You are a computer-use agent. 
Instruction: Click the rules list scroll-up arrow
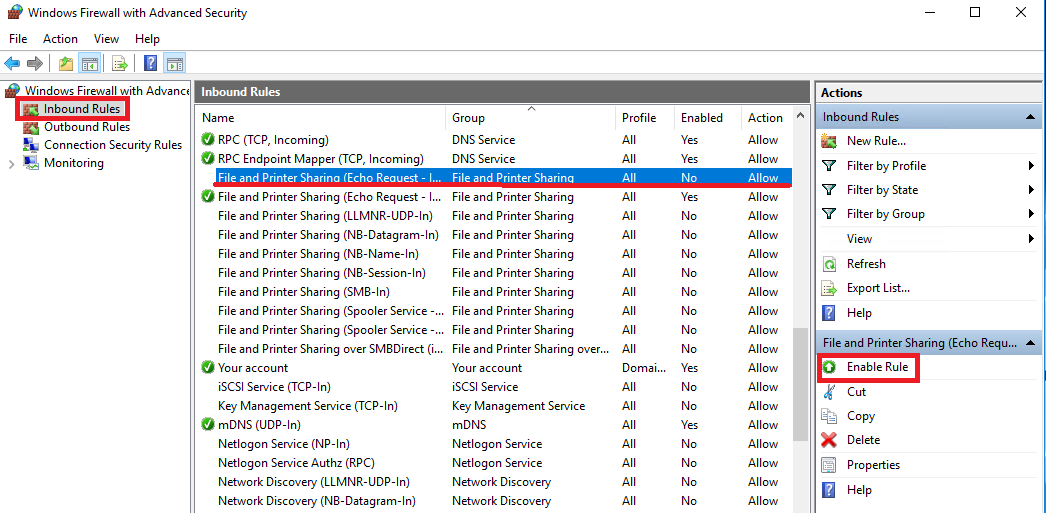click(x=799, y=115)
